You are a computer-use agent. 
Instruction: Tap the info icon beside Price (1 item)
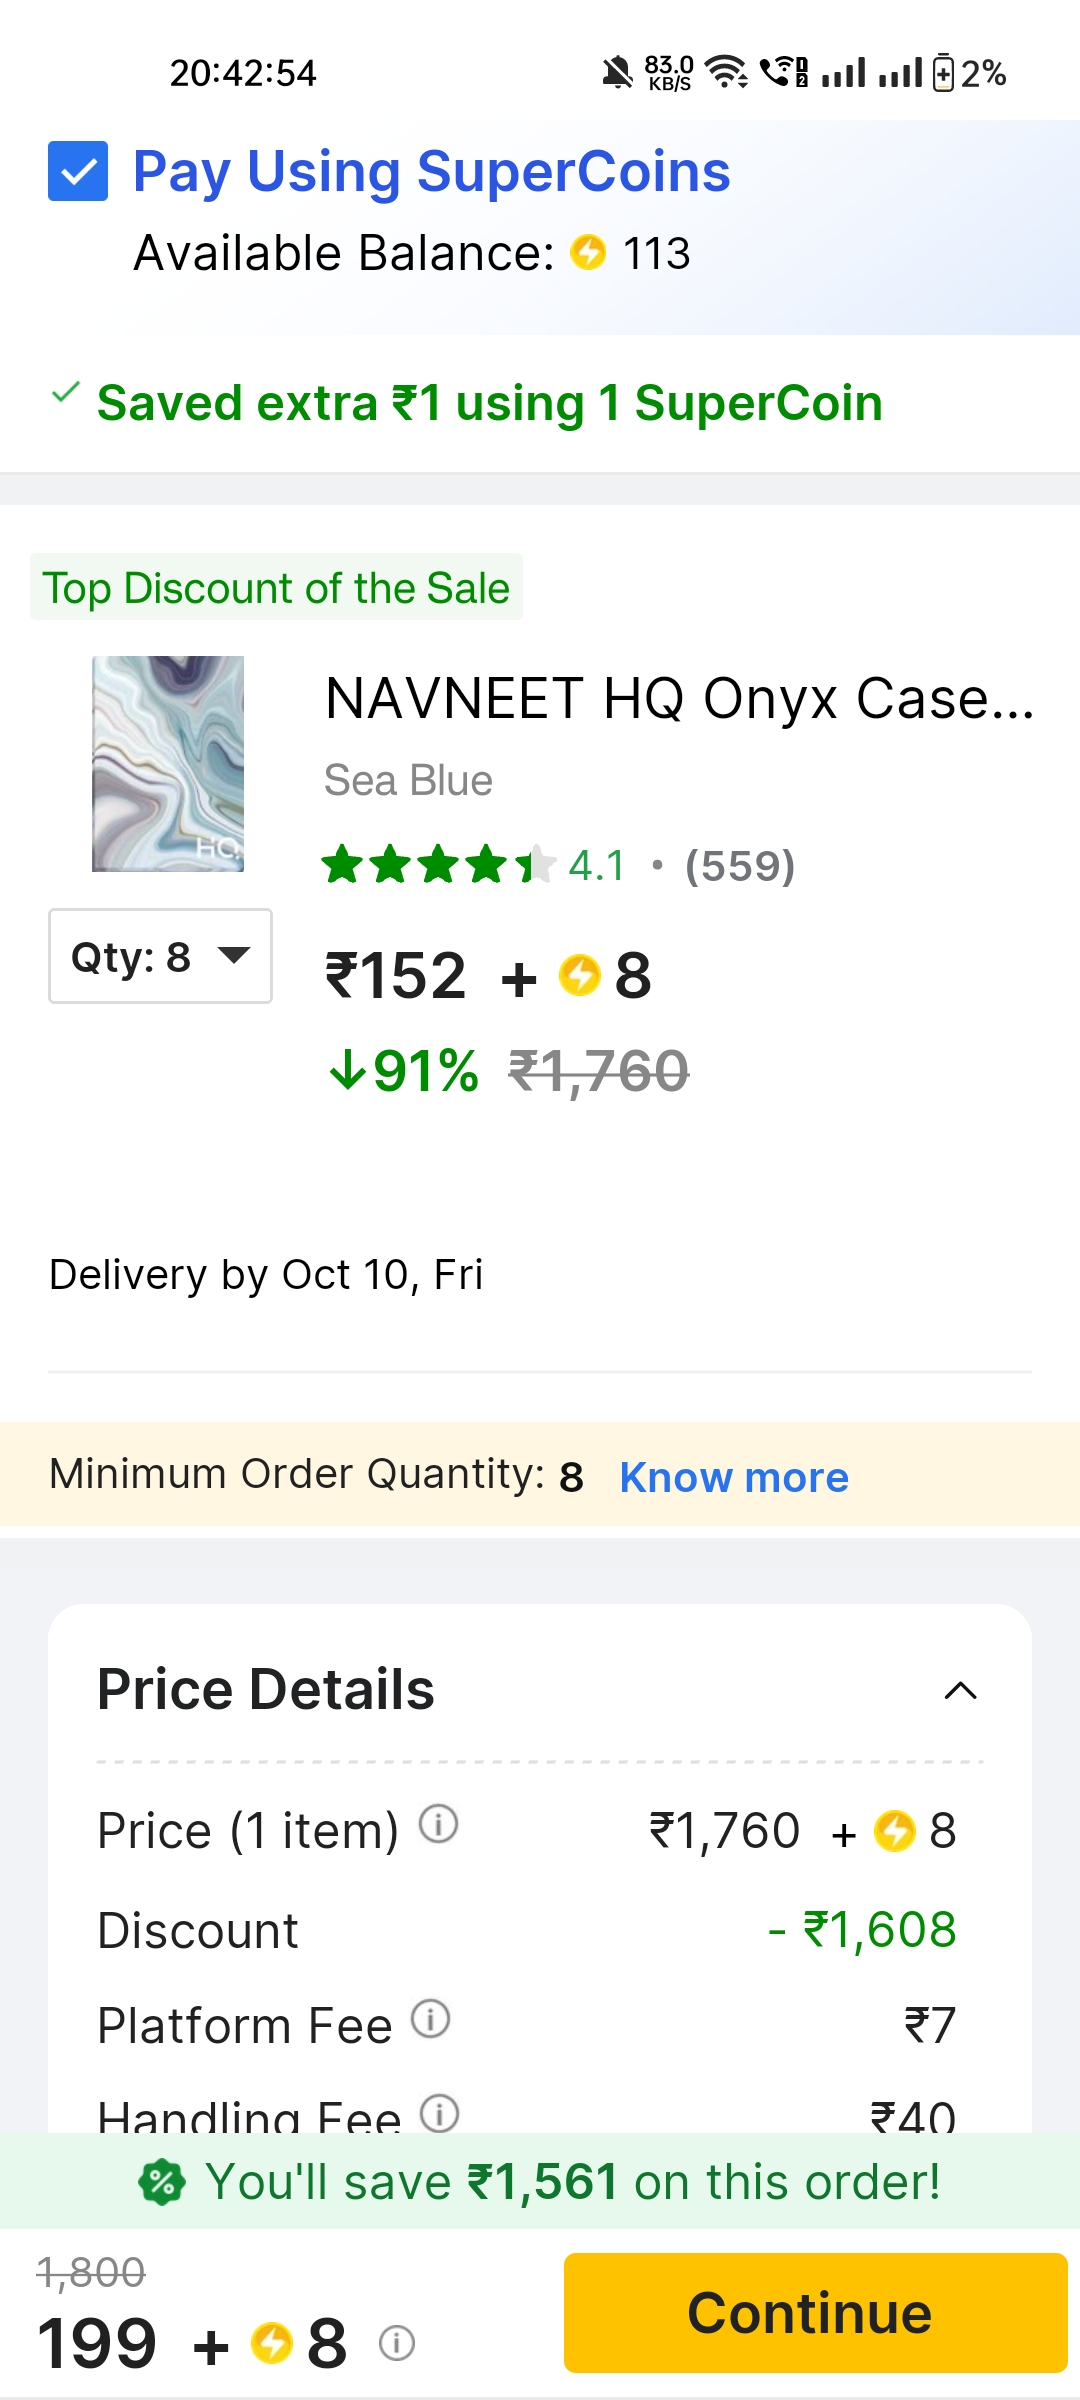click(x=438, y=1824)
